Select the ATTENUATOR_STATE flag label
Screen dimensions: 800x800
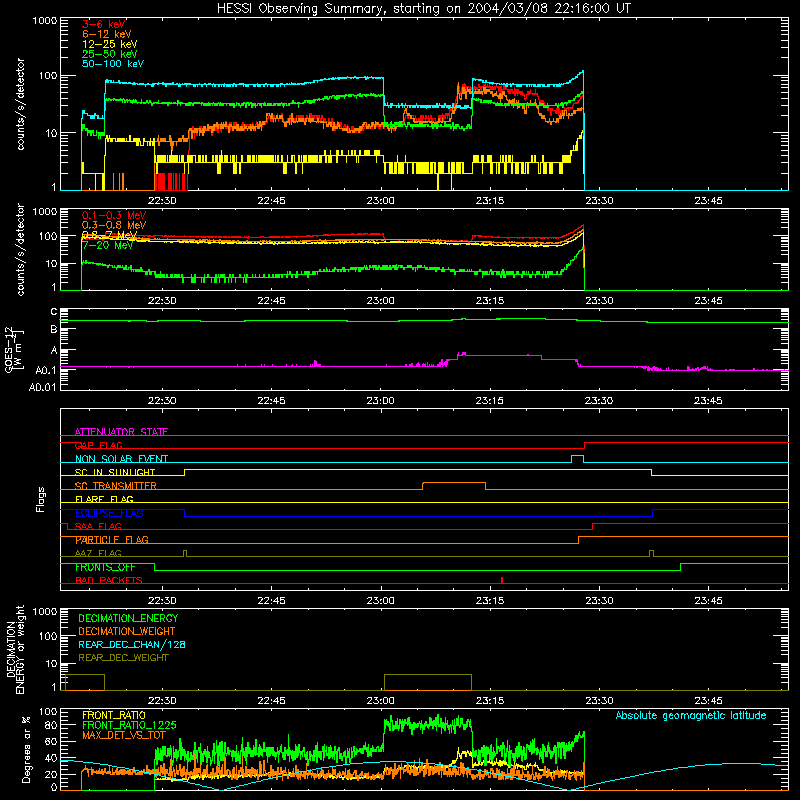coord(121,432)
